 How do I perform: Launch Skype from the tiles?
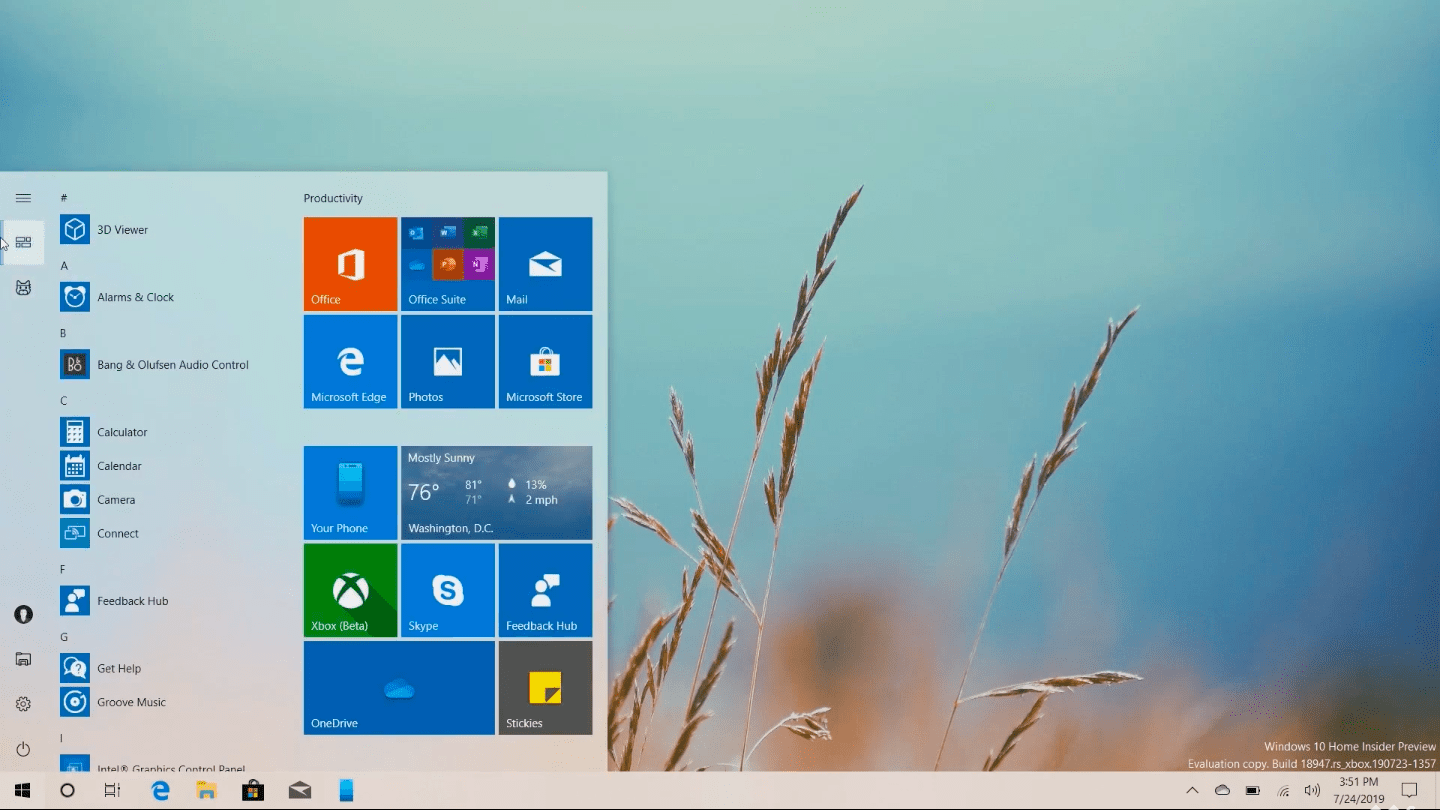(447, 590)
